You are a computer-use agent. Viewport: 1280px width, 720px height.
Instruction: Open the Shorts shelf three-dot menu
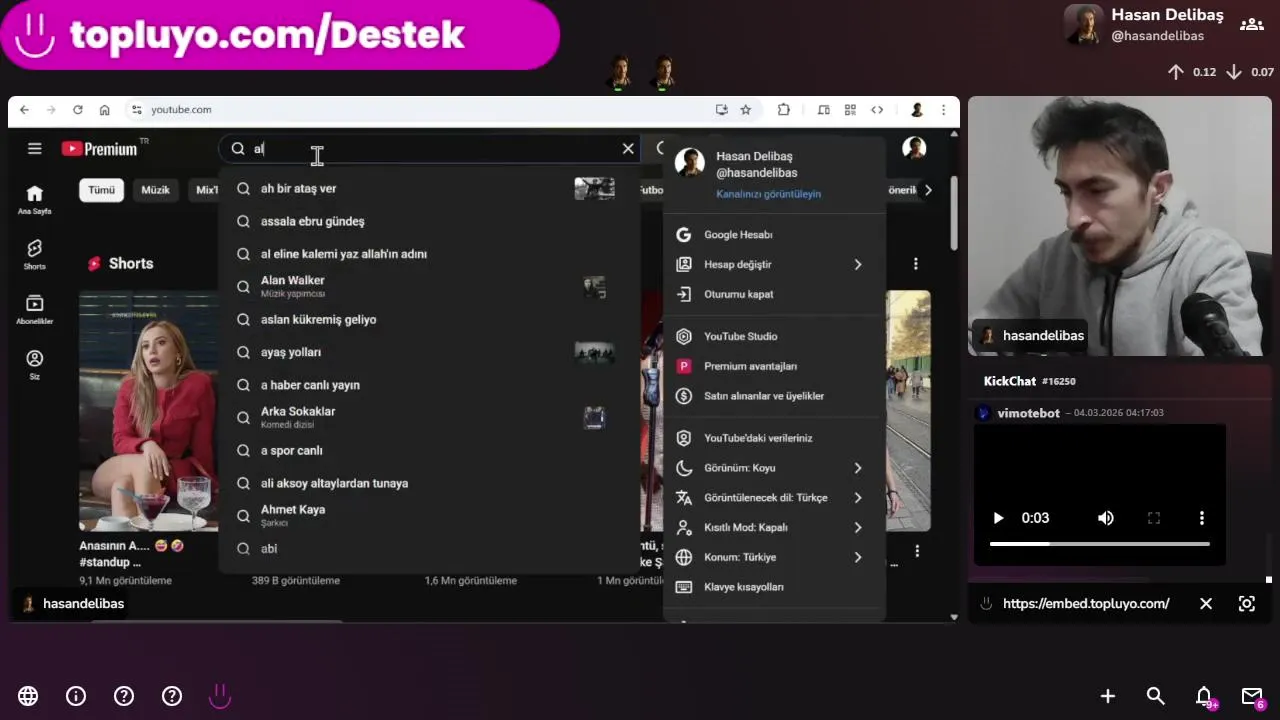point(915,264)
